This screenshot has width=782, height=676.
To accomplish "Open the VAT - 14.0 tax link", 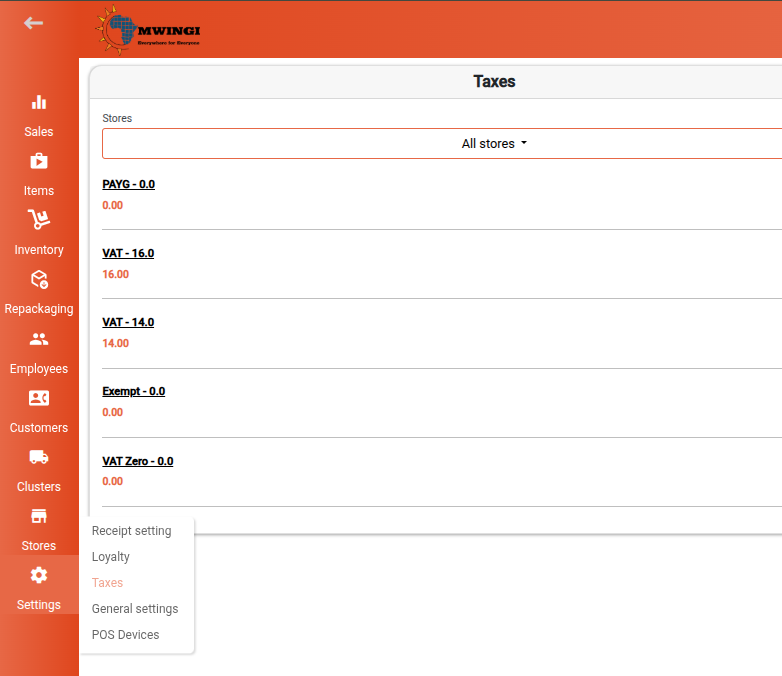I will coord(128,322).
